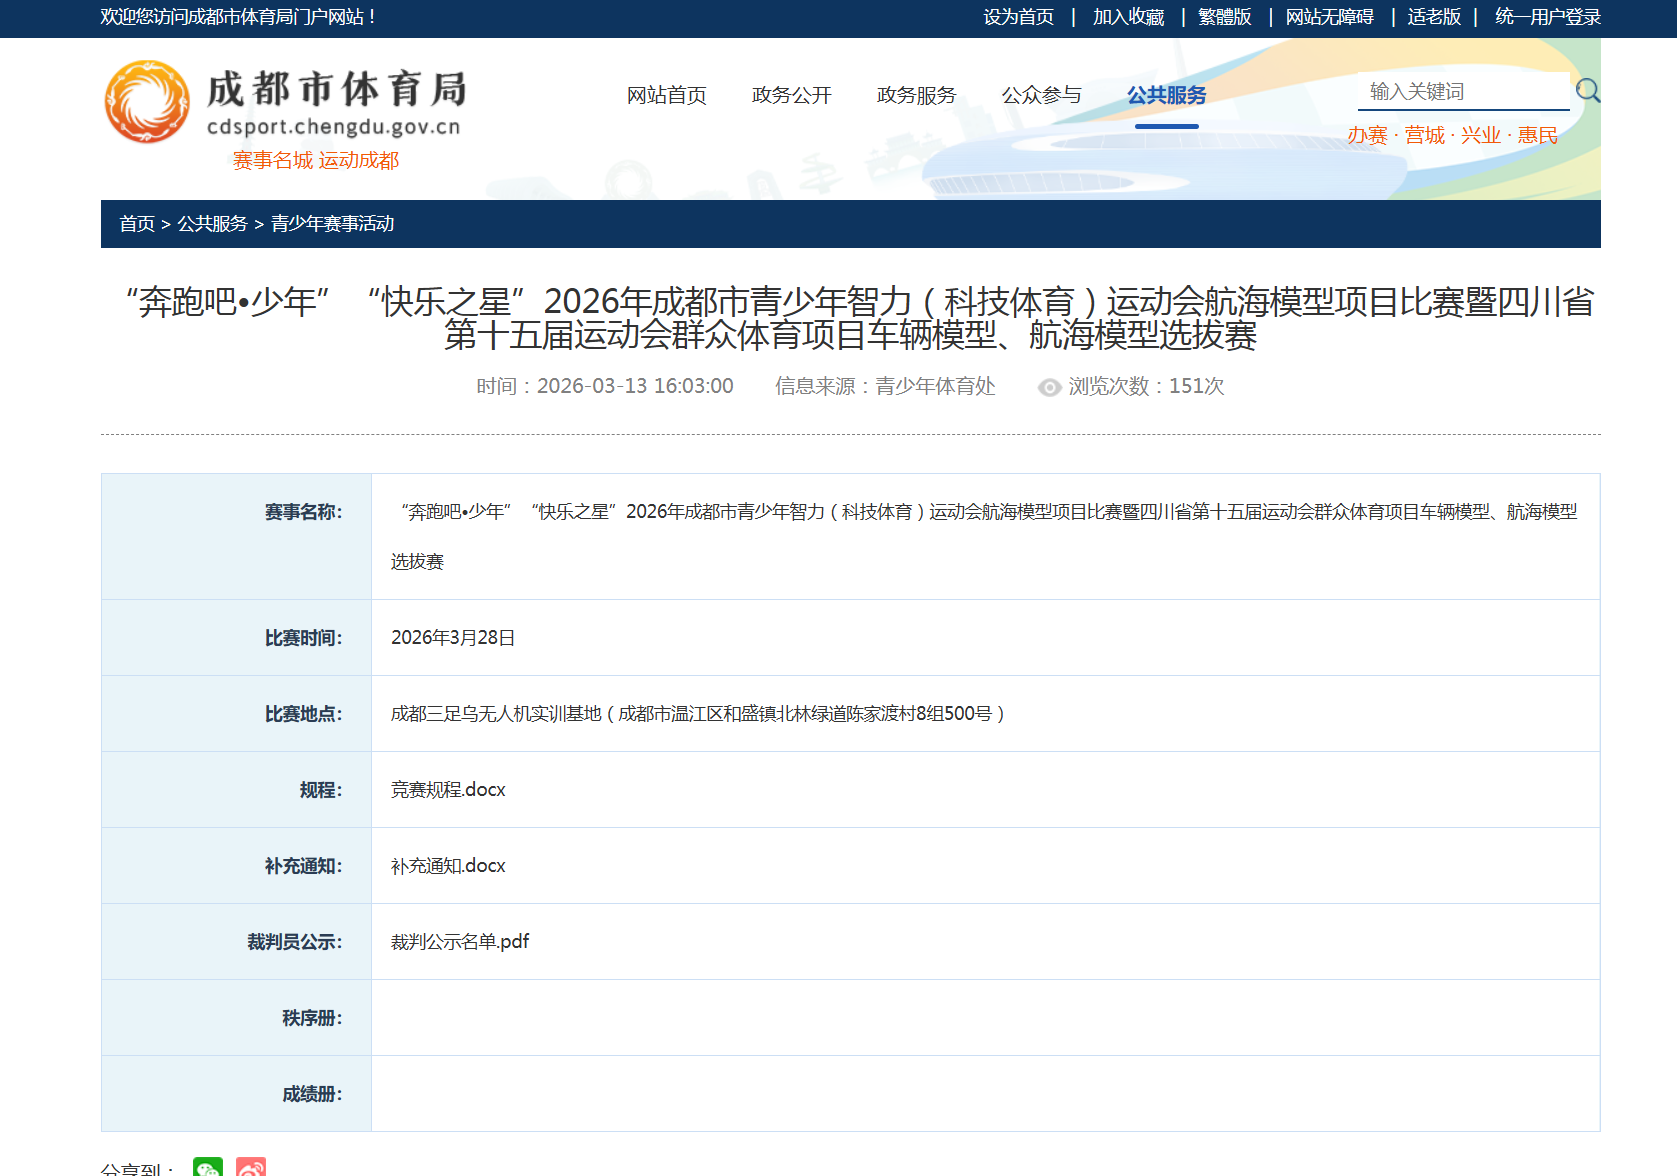Share the page via Weibo icon
The width and height of the screenshot is (1677, 1176).
251,1168
